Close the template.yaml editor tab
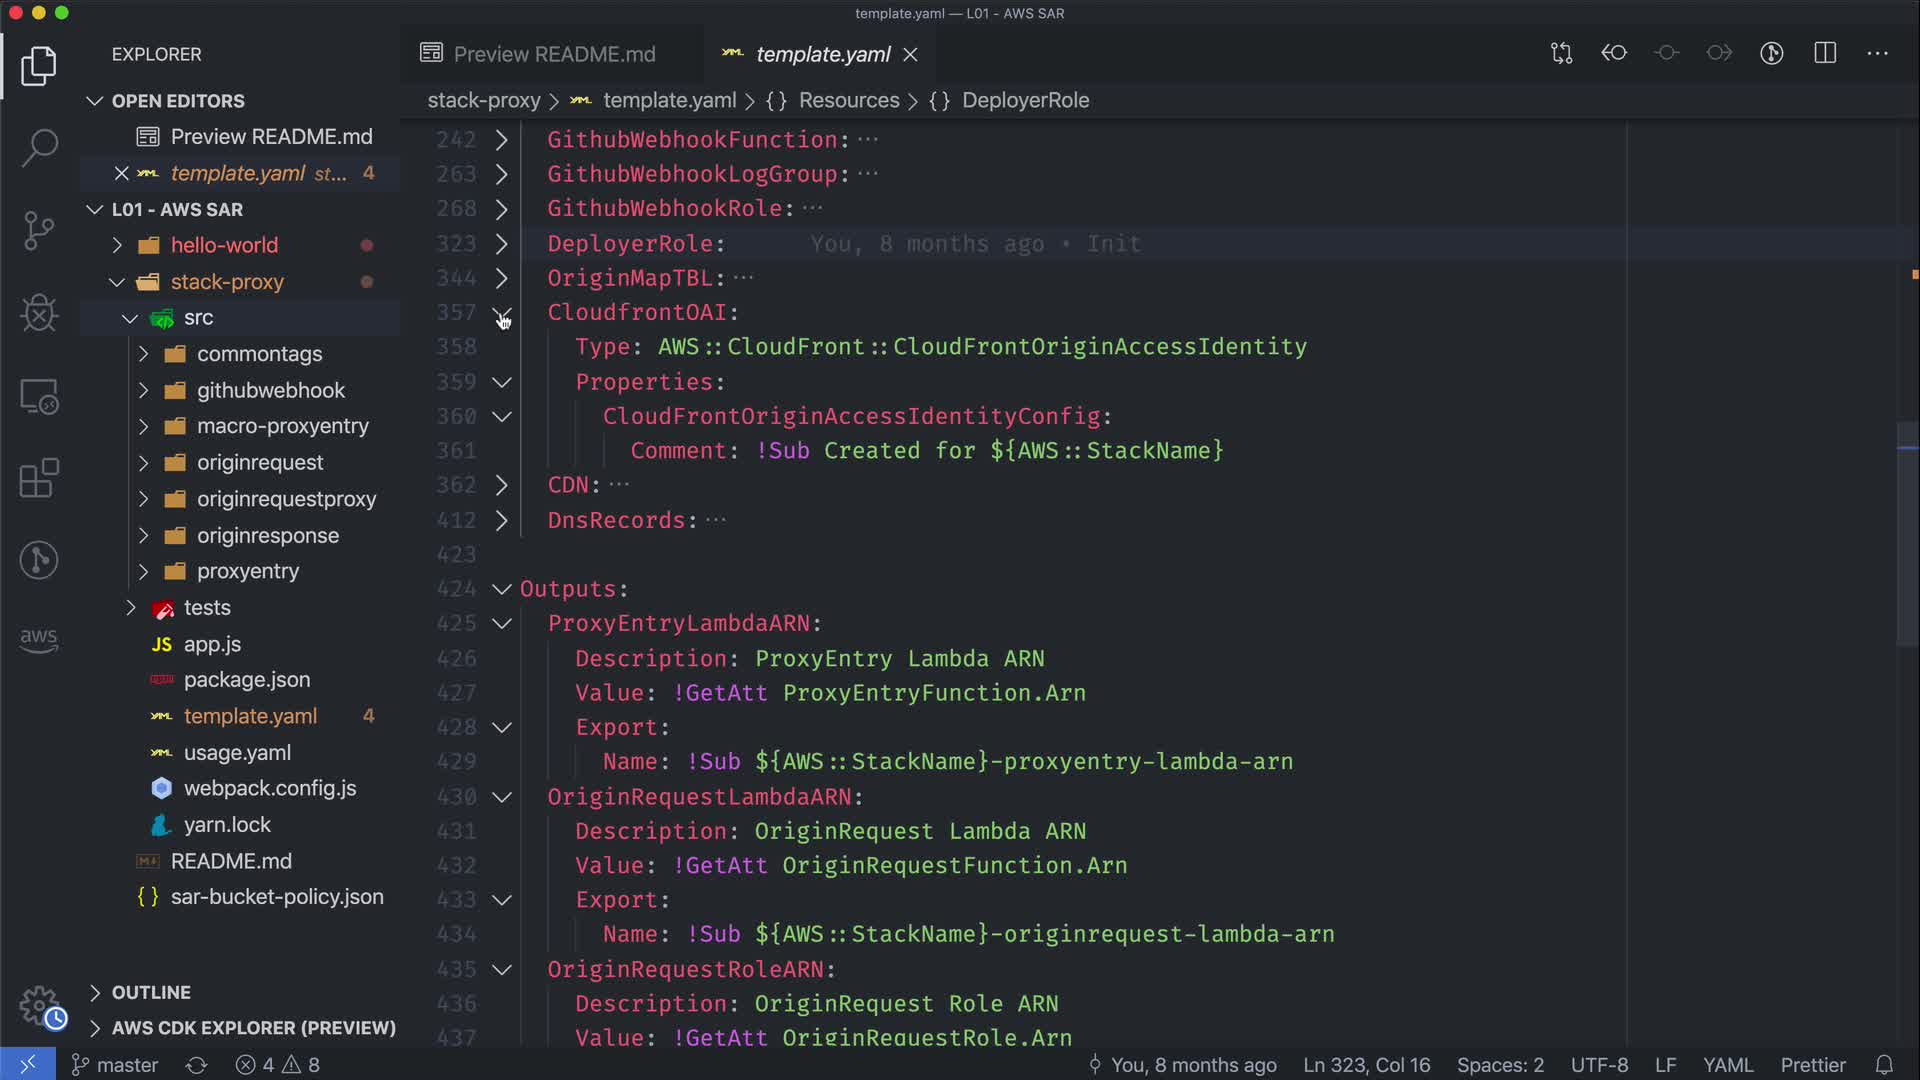This screenshot has width=1920, height=1080. point(910,55)
